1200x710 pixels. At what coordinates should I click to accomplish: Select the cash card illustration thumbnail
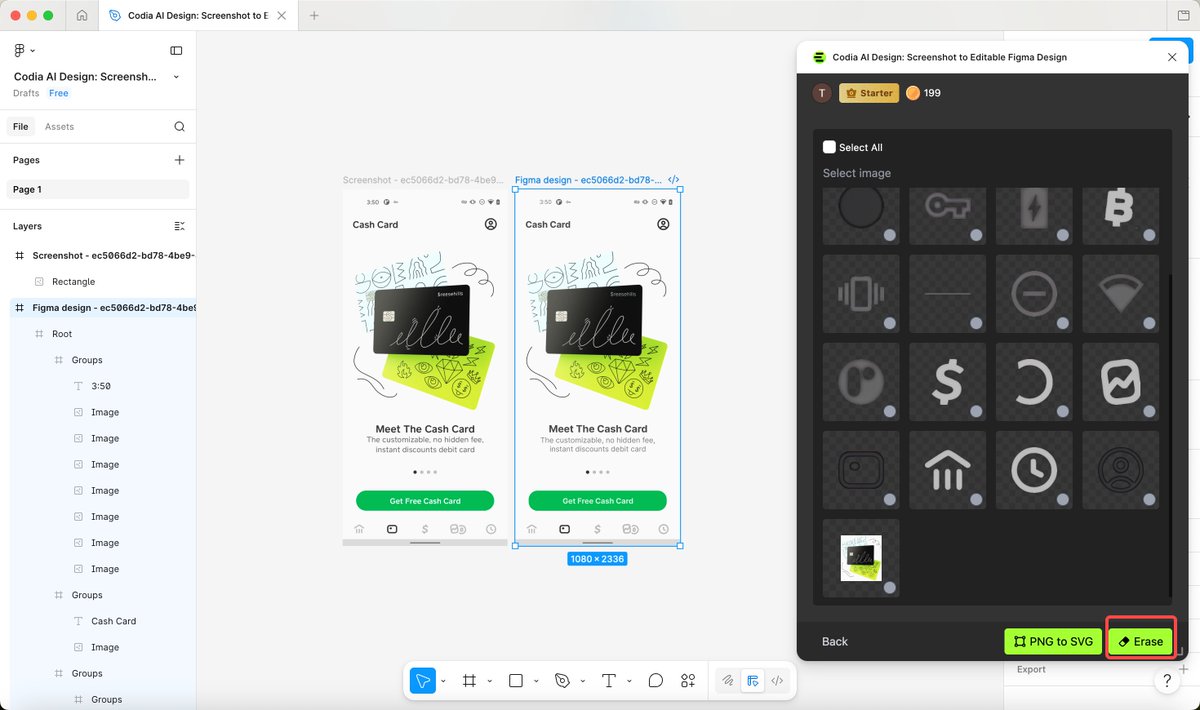coord(861,558)
